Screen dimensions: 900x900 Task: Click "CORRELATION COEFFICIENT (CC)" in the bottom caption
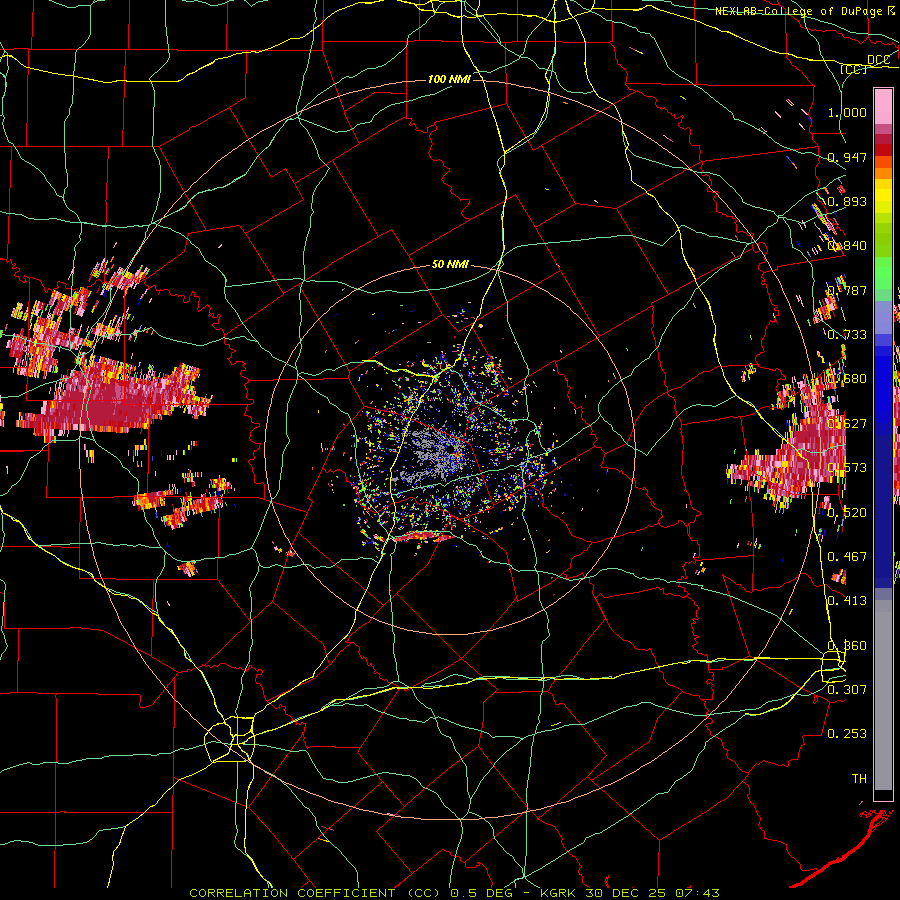(x=315, y=893)
